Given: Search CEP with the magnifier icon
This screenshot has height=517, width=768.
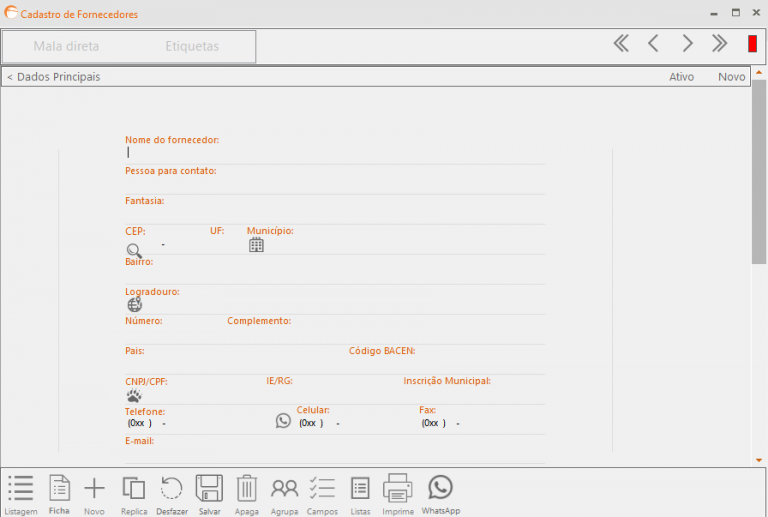Looking at the screenshot, I should 134,250.
